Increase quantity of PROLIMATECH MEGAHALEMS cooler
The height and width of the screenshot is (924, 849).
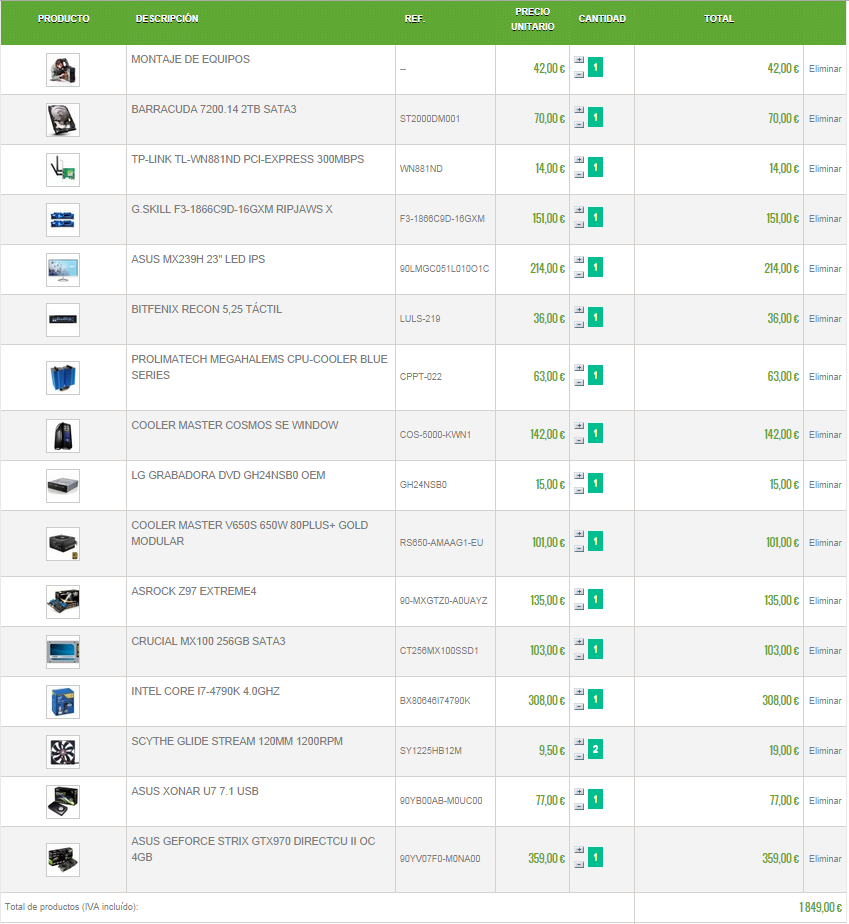(579, 368)
